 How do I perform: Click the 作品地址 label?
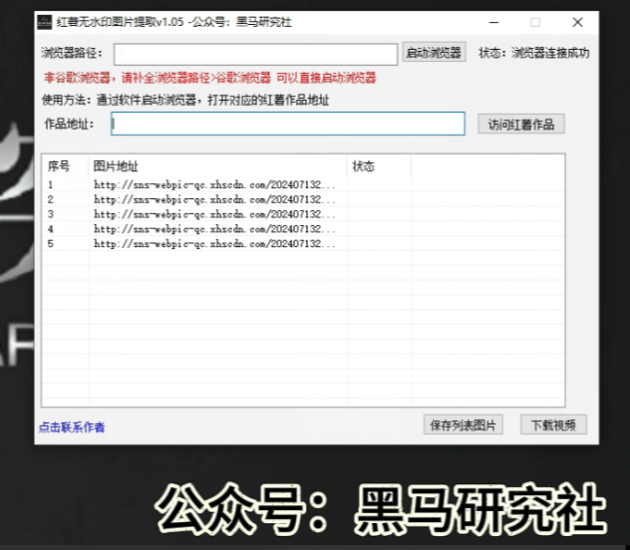[69, 124]
